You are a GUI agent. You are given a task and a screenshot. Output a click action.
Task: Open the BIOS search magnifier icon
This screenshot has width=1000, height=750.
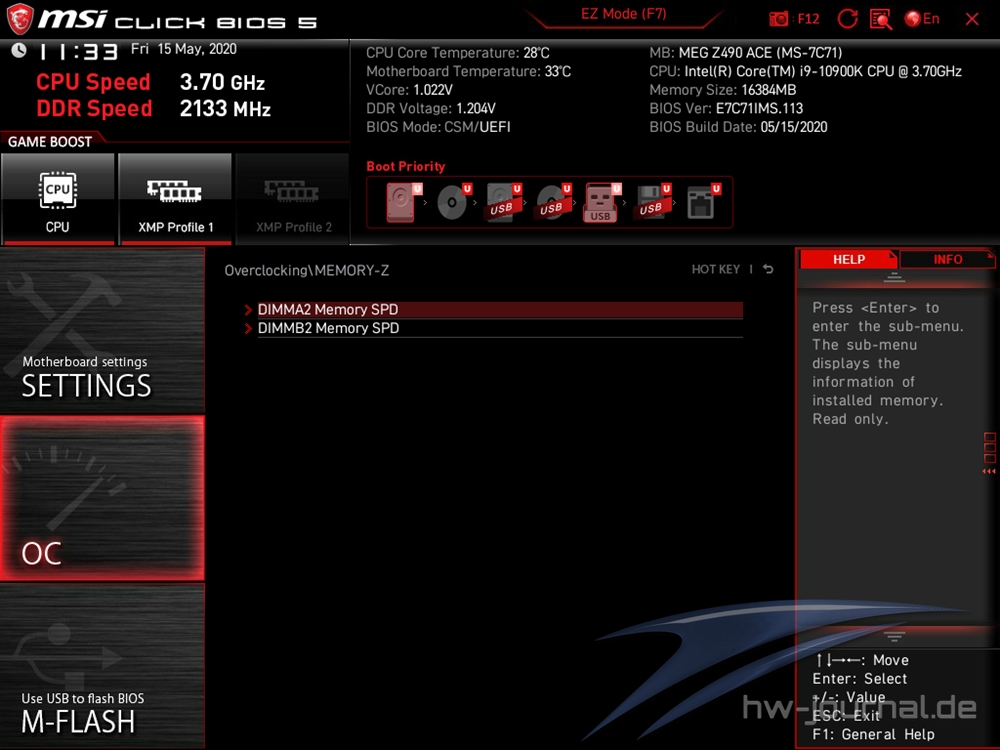pos(881,19)
